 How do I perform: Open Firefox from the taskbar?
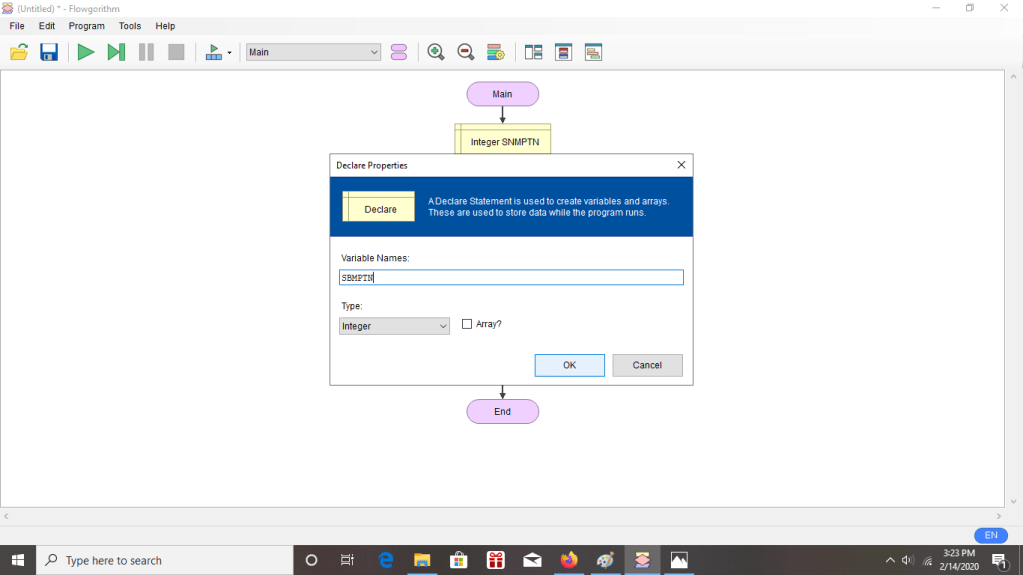[569, 560]
